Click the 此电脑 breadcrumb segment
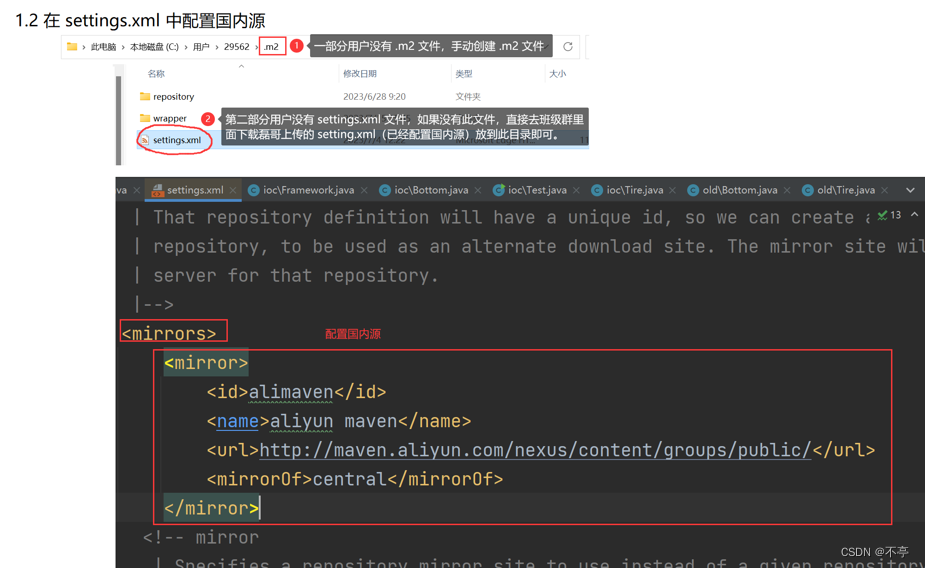Viewport: 925px width, 568px height. pos(103,47)
